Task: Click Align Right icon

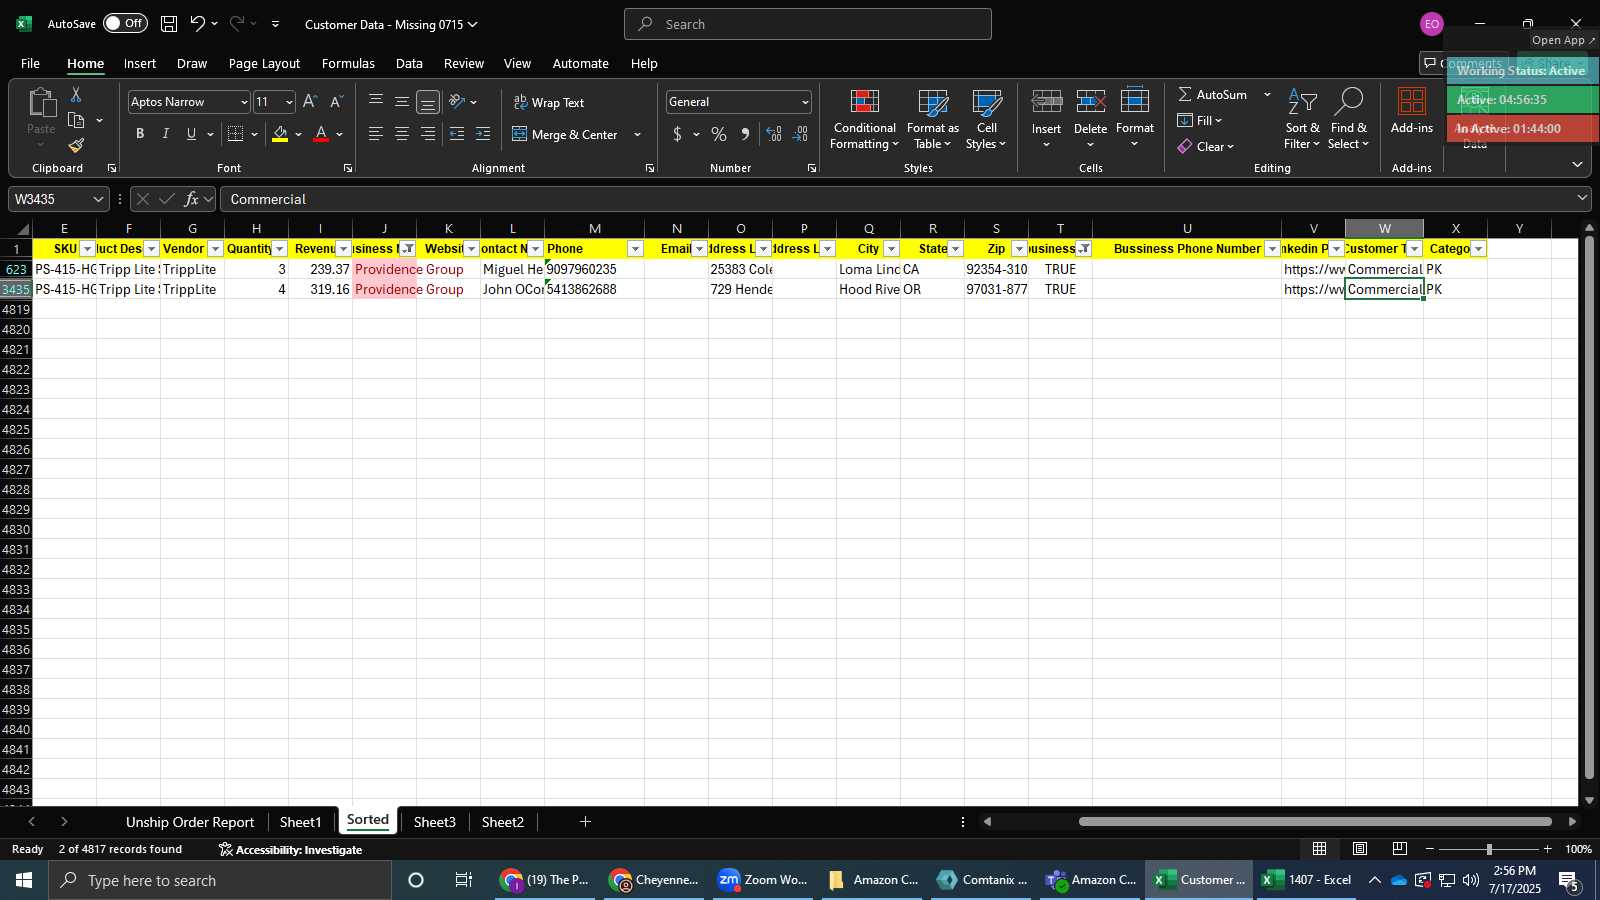Action: pos(427,134)
